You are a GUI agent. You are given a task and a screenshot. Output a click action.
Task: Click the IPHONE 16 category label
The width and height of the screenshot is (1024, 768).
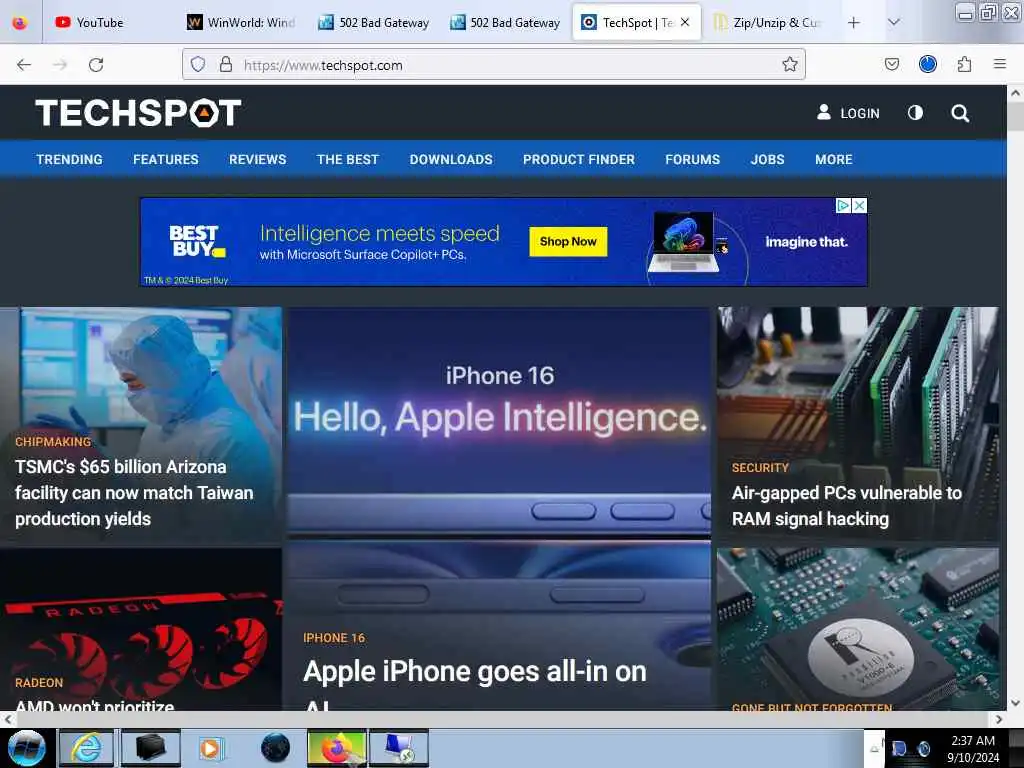(334, 638)
